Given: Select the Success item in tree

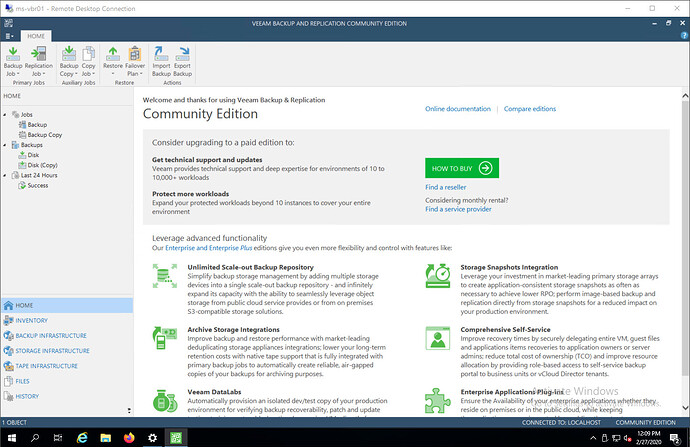Looking at the screenshot, I should click(x=37, y=185).
